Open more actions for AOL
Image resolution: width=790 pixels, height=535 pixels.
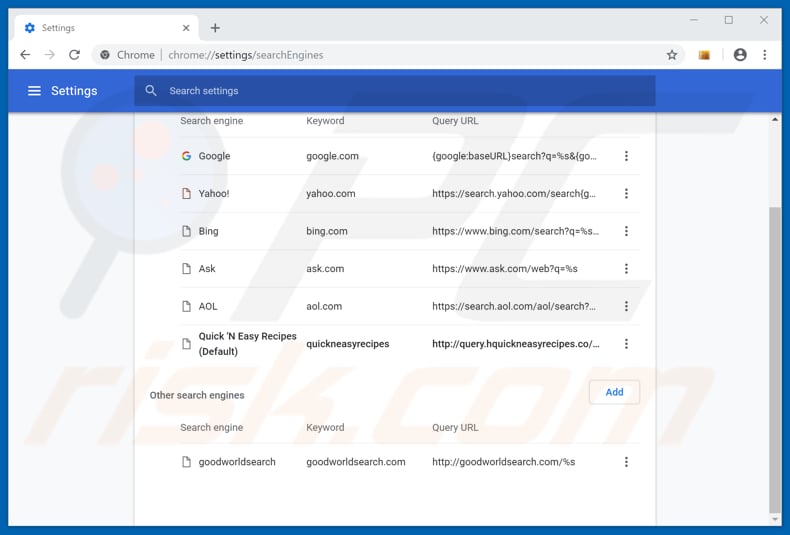point(626,306)
